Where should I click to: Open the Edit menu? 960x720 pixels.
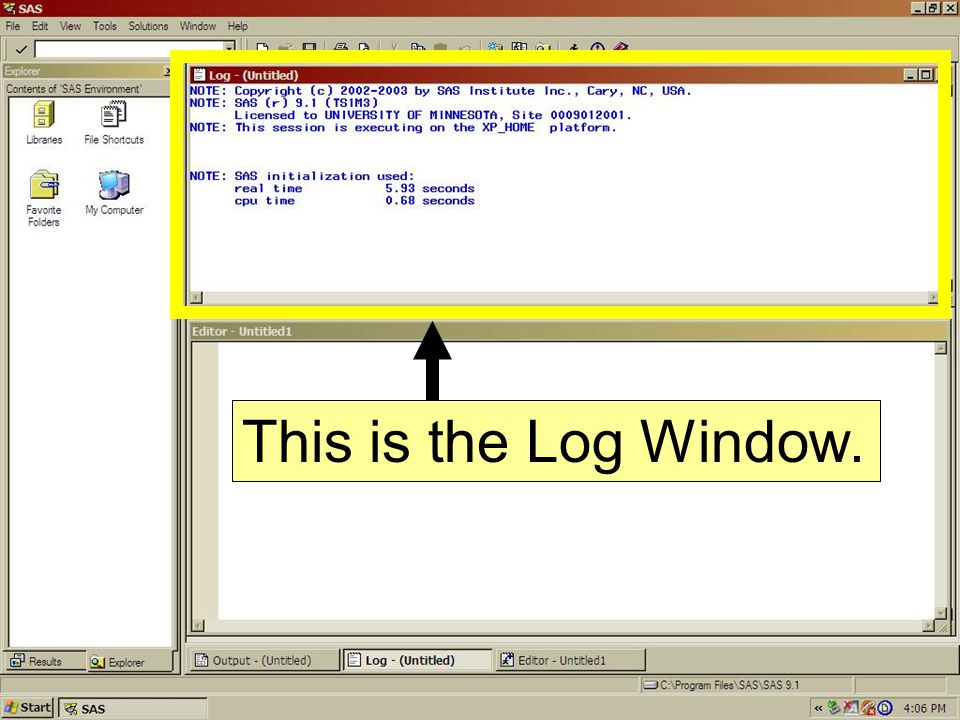click(x=40, y=26)
